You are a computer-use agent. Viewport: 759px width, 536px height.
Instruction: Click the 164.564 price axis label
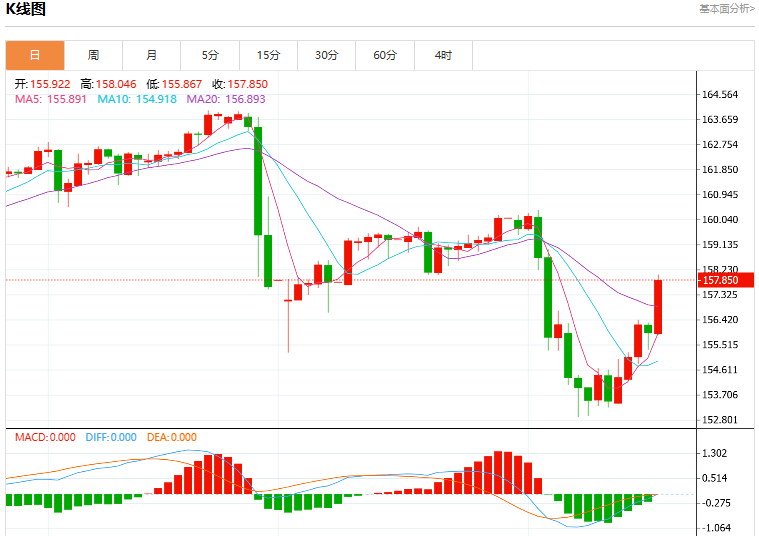tap(720, 94)
